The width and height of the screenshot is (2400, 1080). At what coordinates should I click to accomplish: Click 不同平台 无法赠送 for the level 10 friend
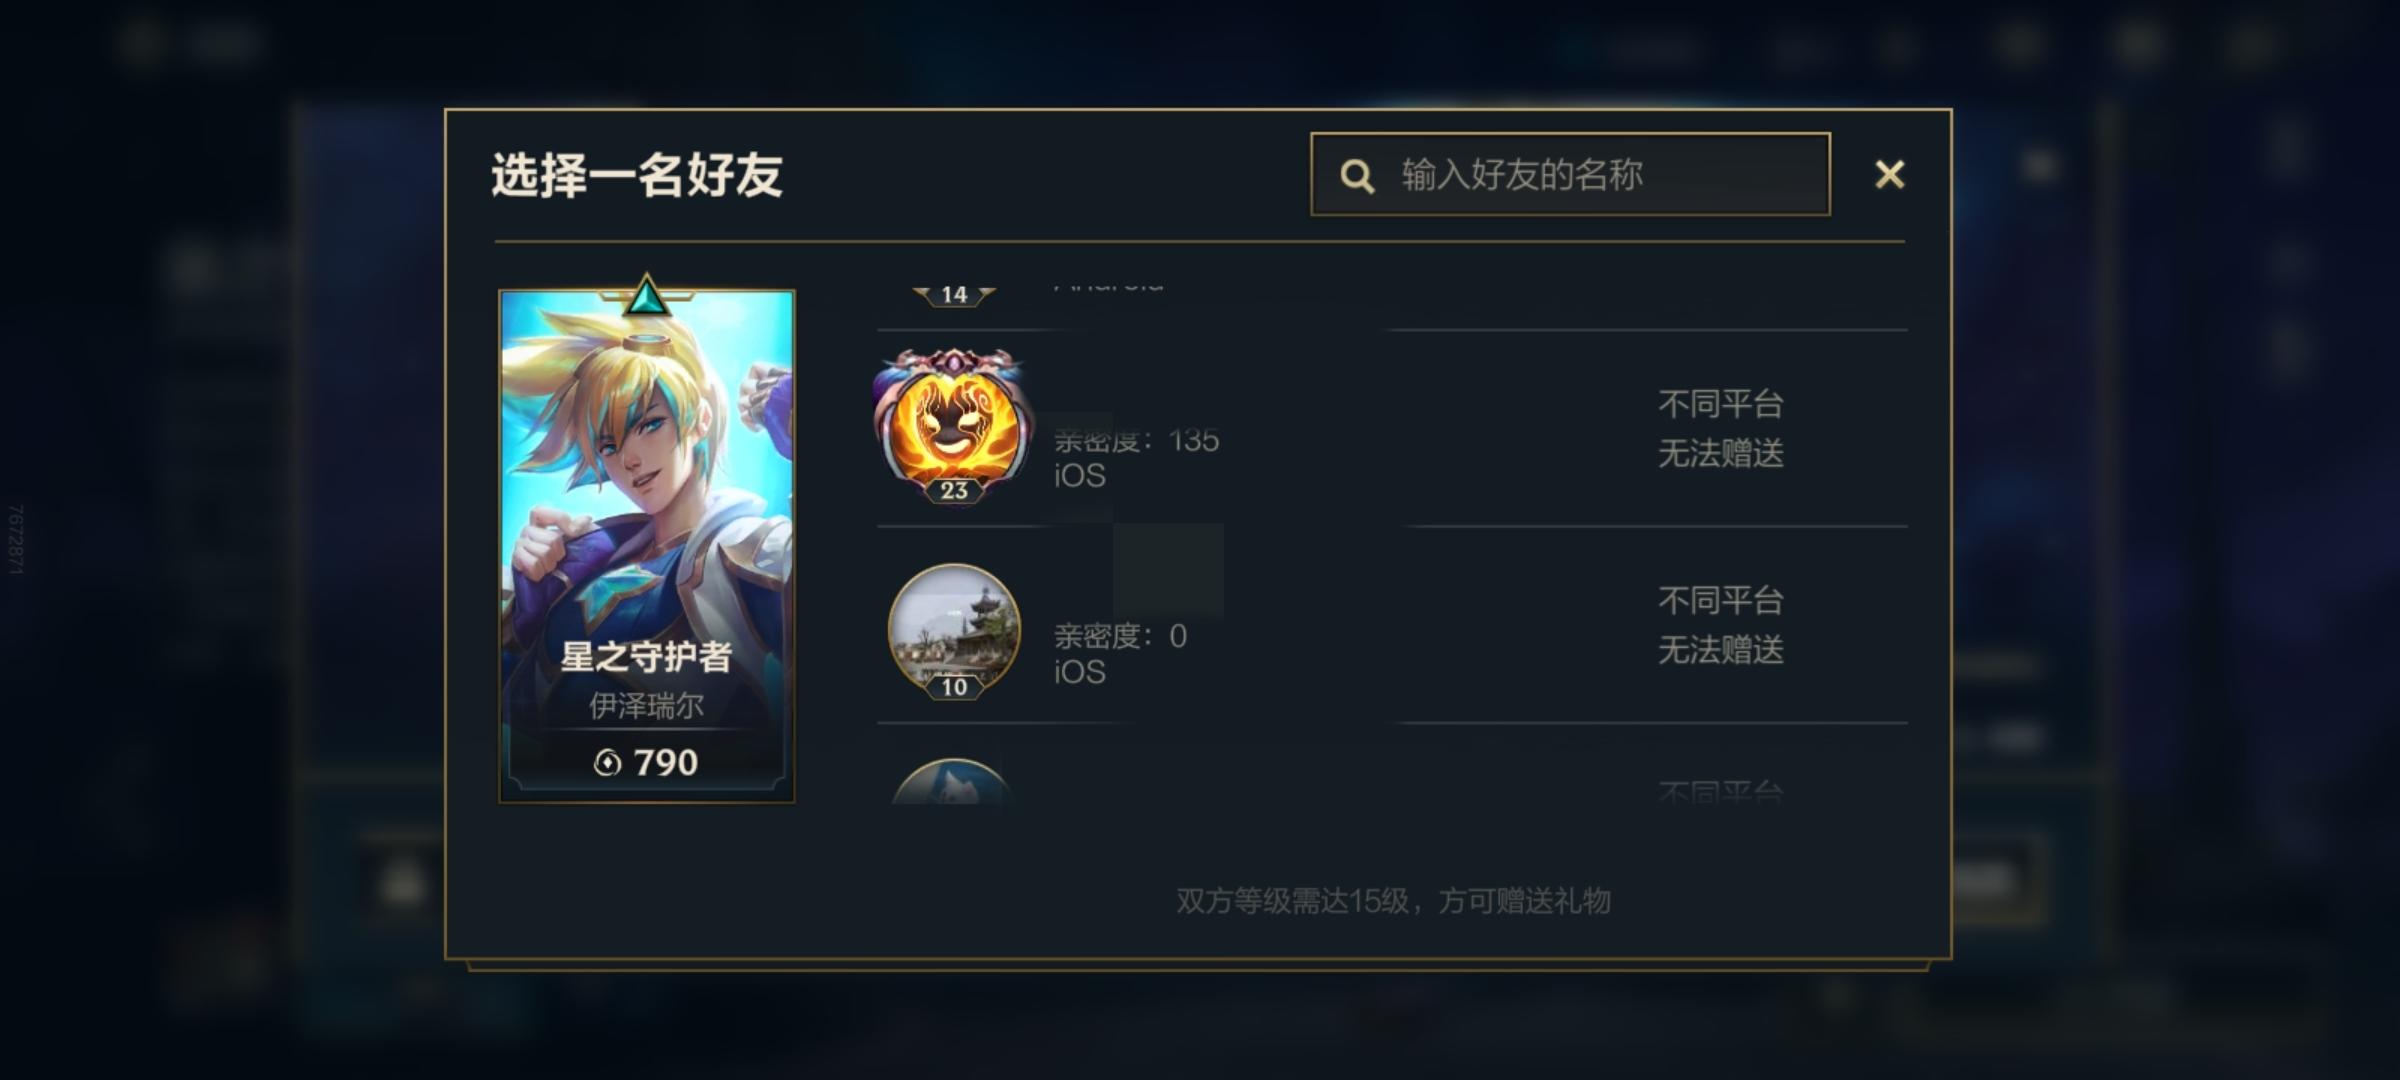pos(1721,625)
